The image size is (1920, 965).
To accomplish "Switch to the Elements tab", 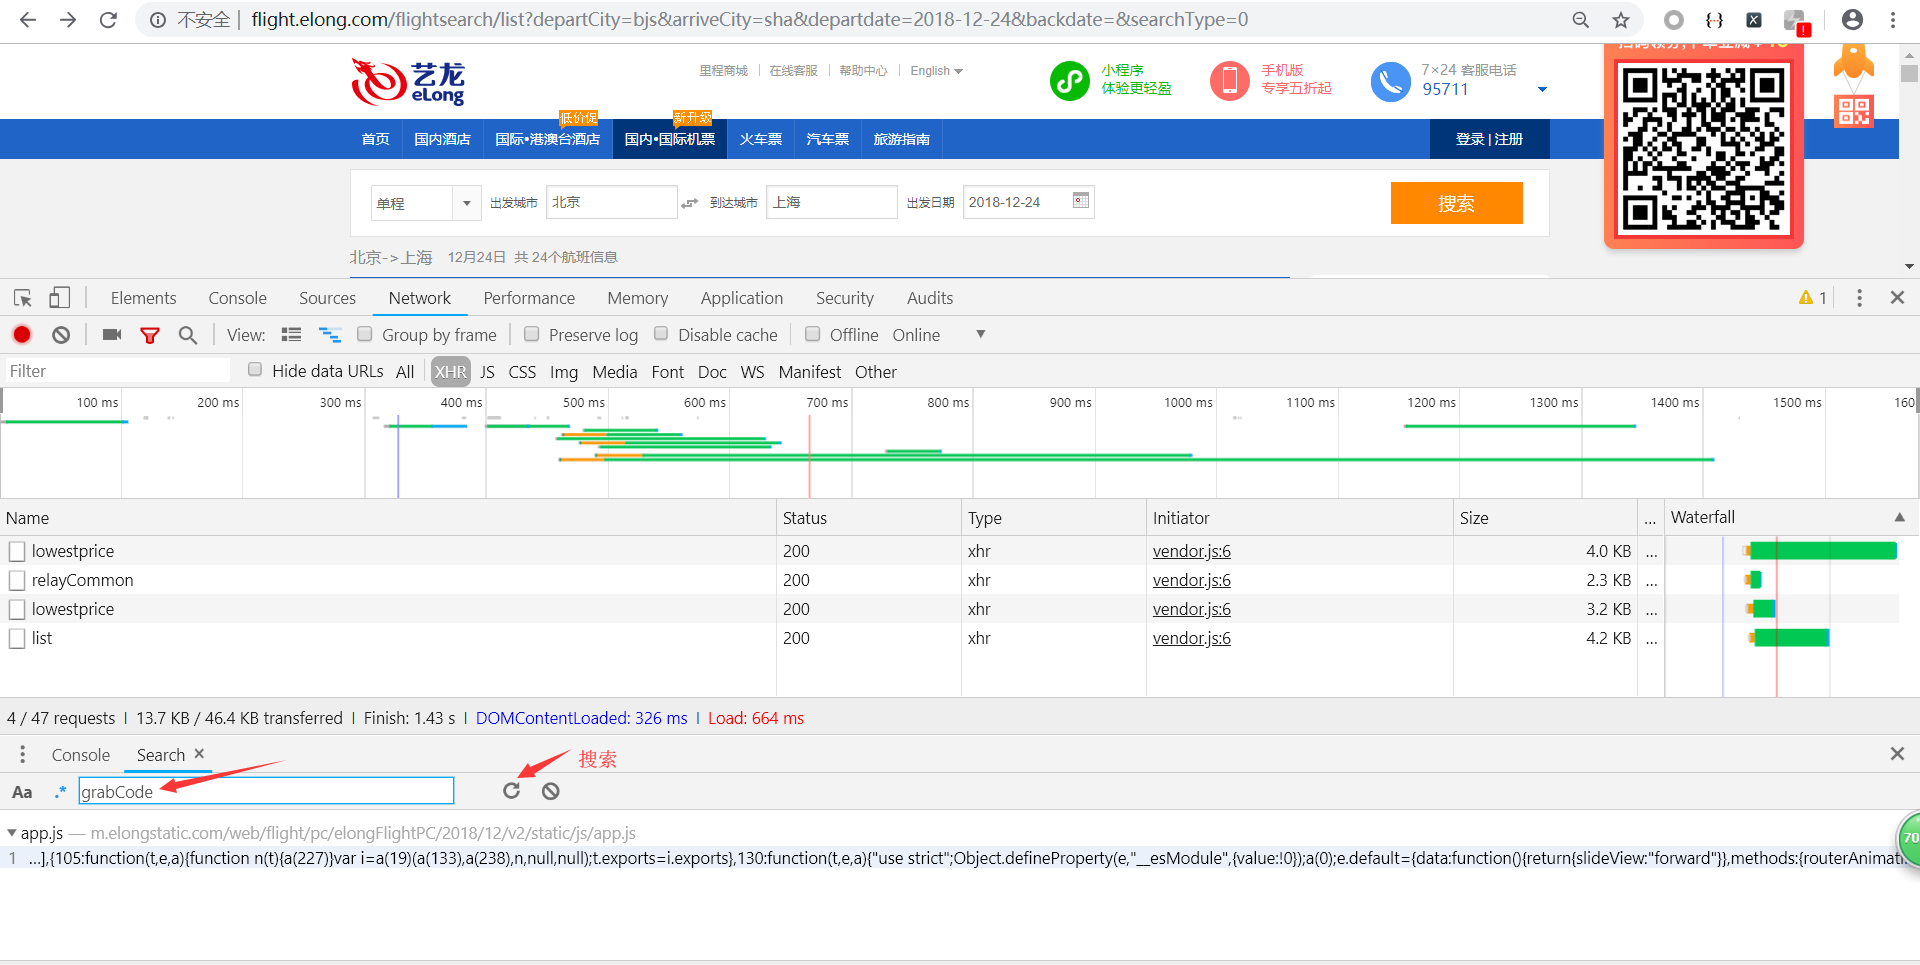I will tap(143, 298).
